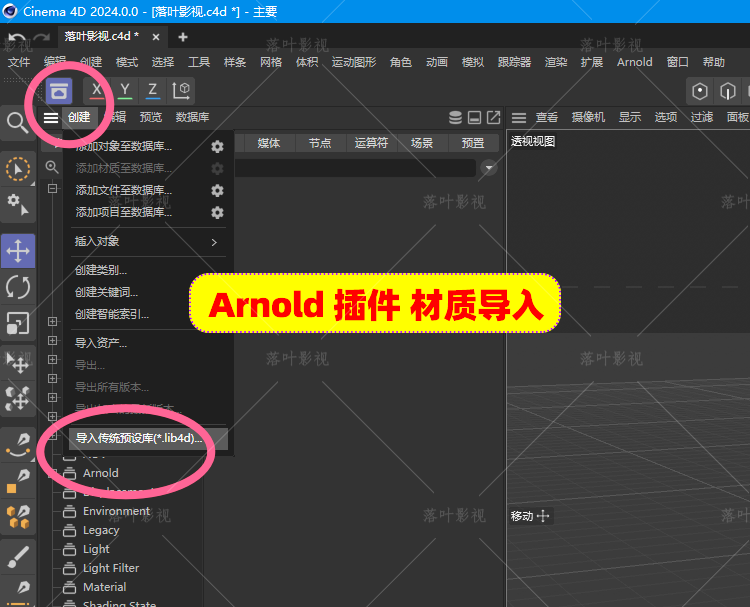Open the 文件 menu
This screenshot has height=607, width=750.
click(19, 62)
